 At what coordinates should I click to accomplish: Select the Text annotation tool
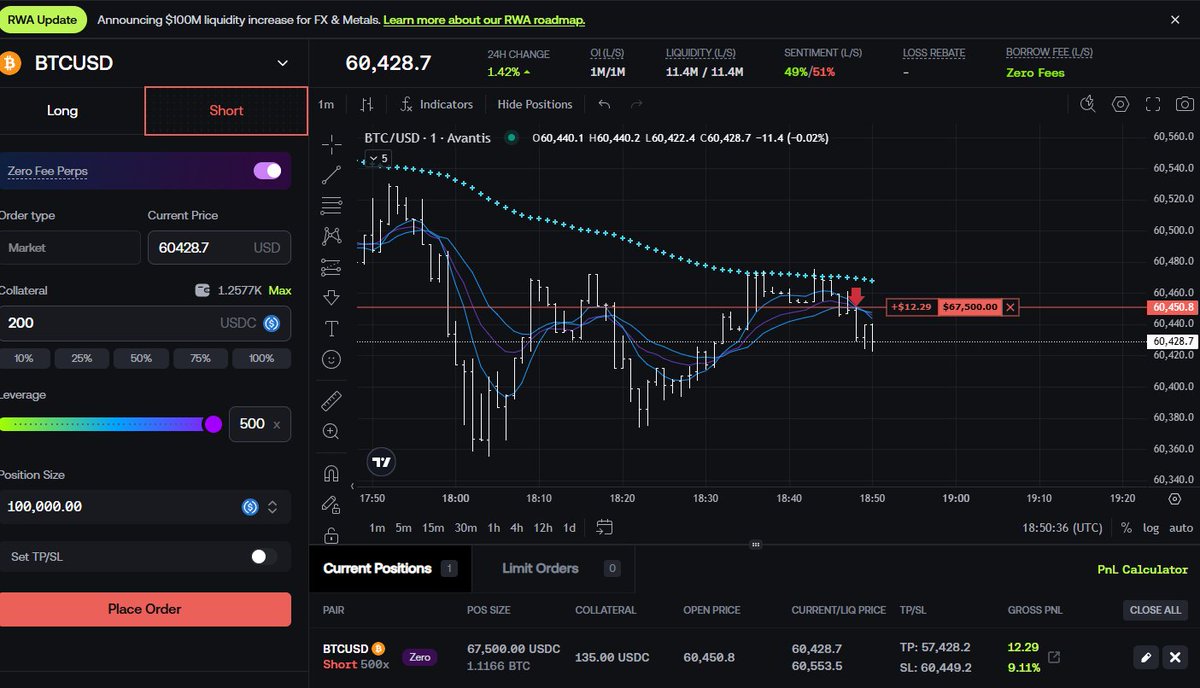[x=331, y=328]
